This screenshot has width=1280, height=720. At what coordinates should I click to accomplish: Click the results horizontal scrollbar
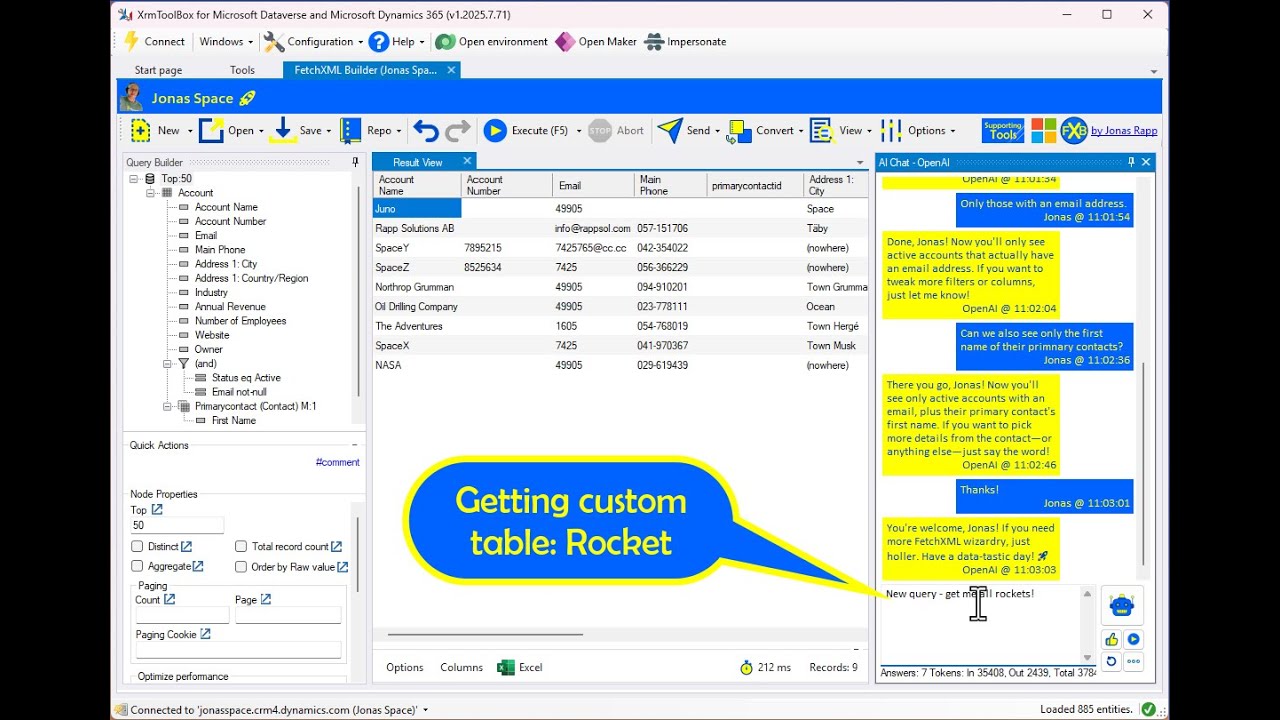[x=485, y=634]
